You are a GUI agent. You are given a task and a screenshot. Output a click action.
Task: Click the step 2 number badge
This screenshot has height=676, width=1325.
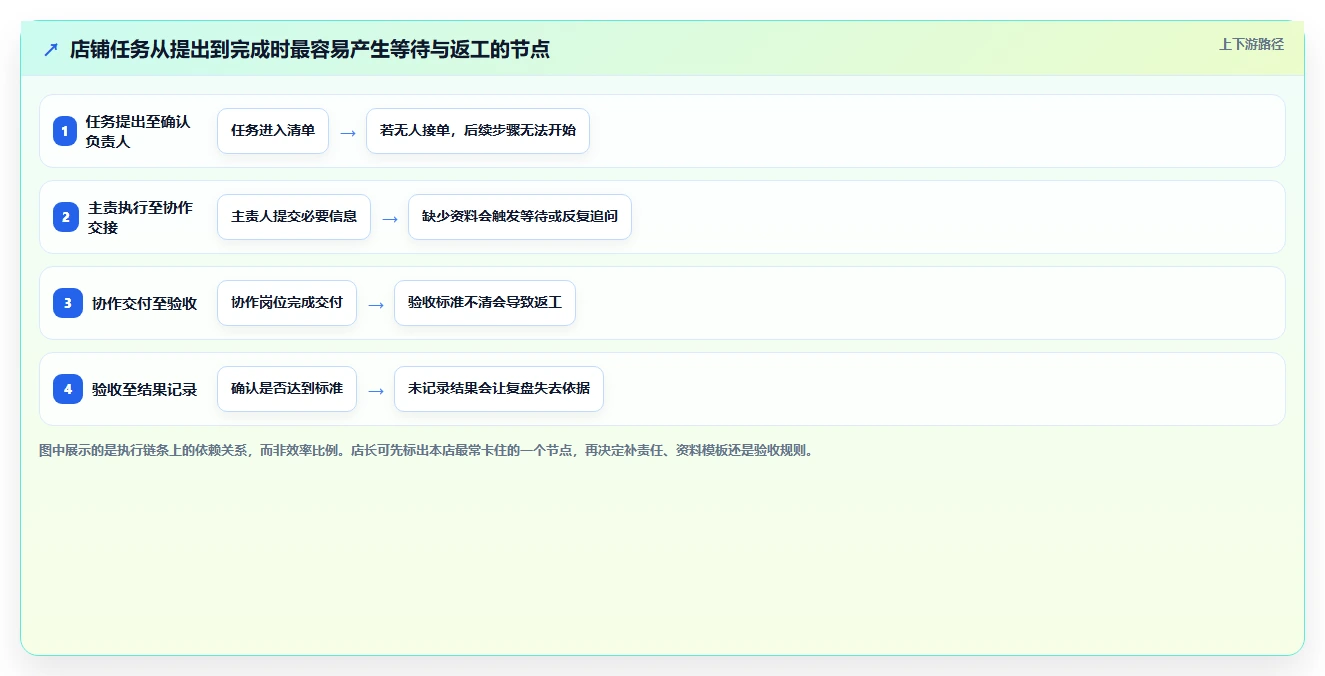tap(65, 217)
